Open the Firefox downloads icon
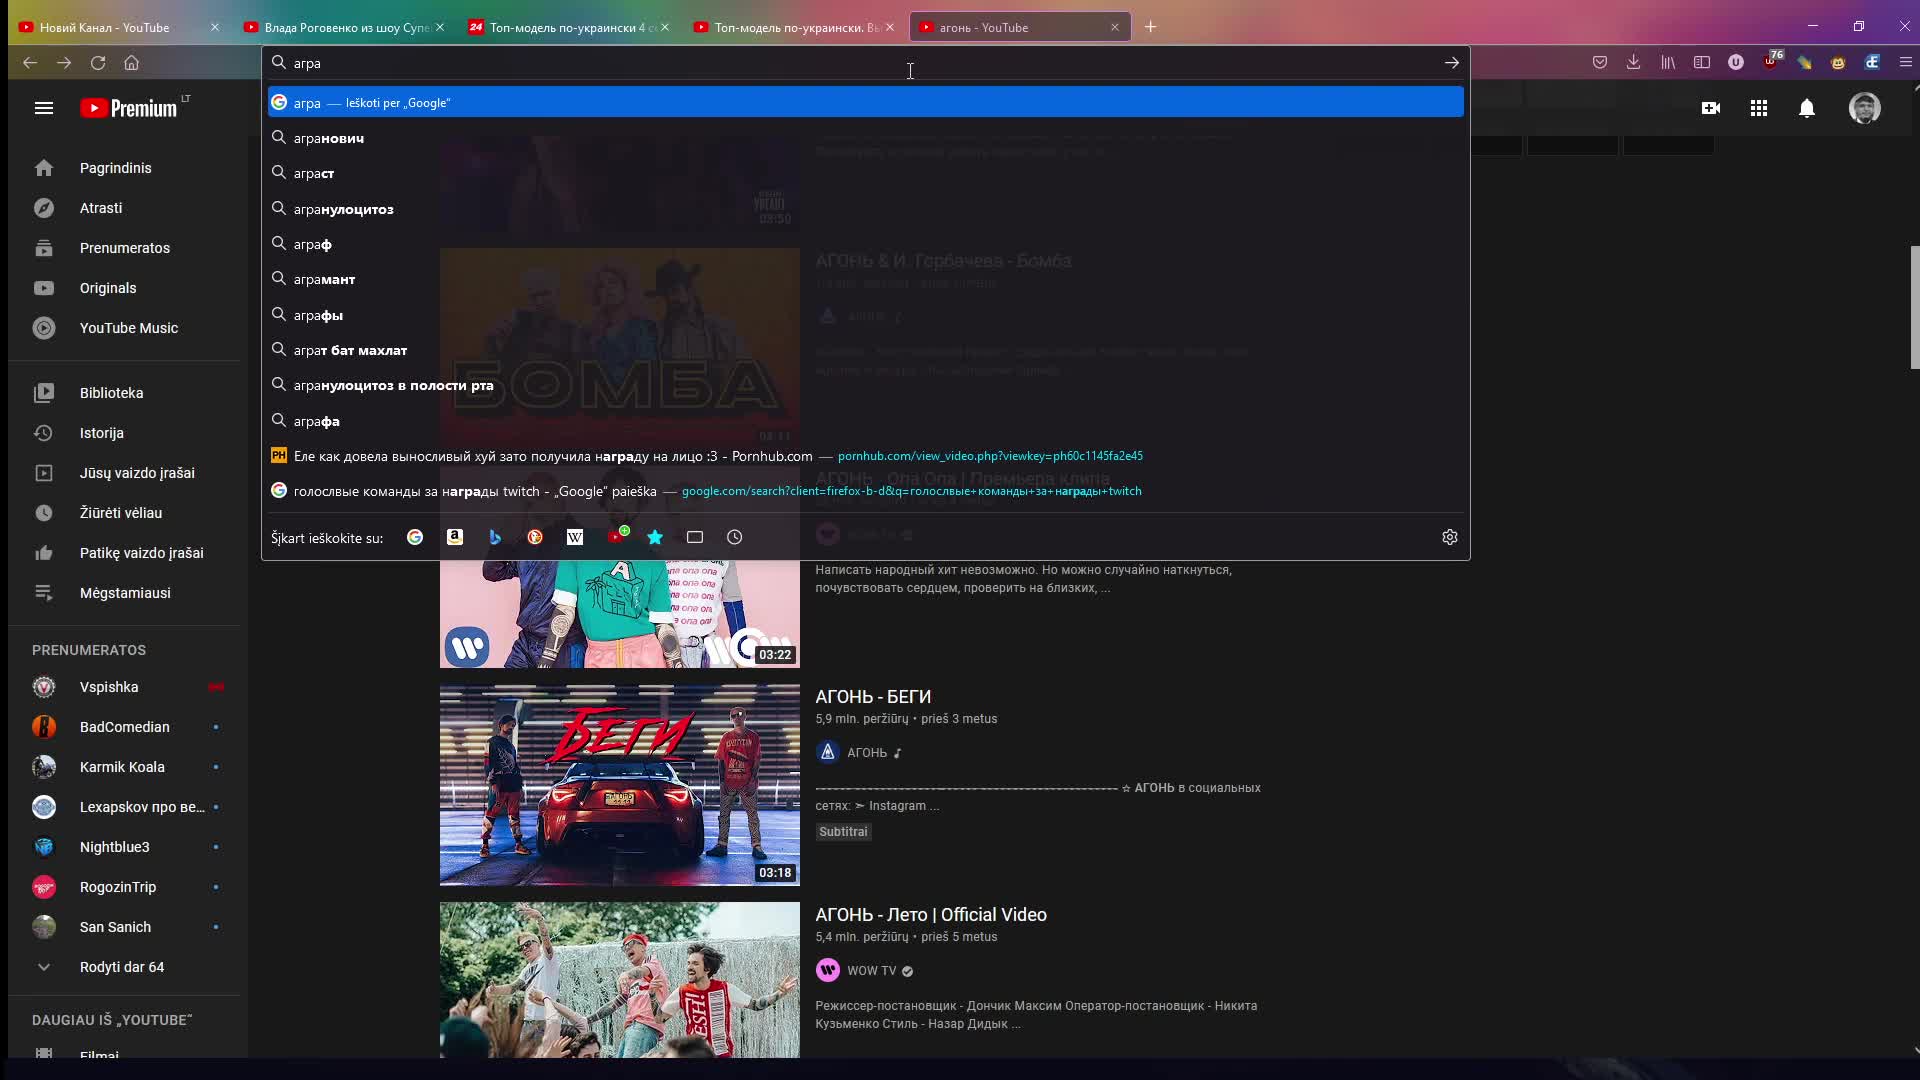Viewport: 1920px width, 1080px height. tap(1633, 62)
